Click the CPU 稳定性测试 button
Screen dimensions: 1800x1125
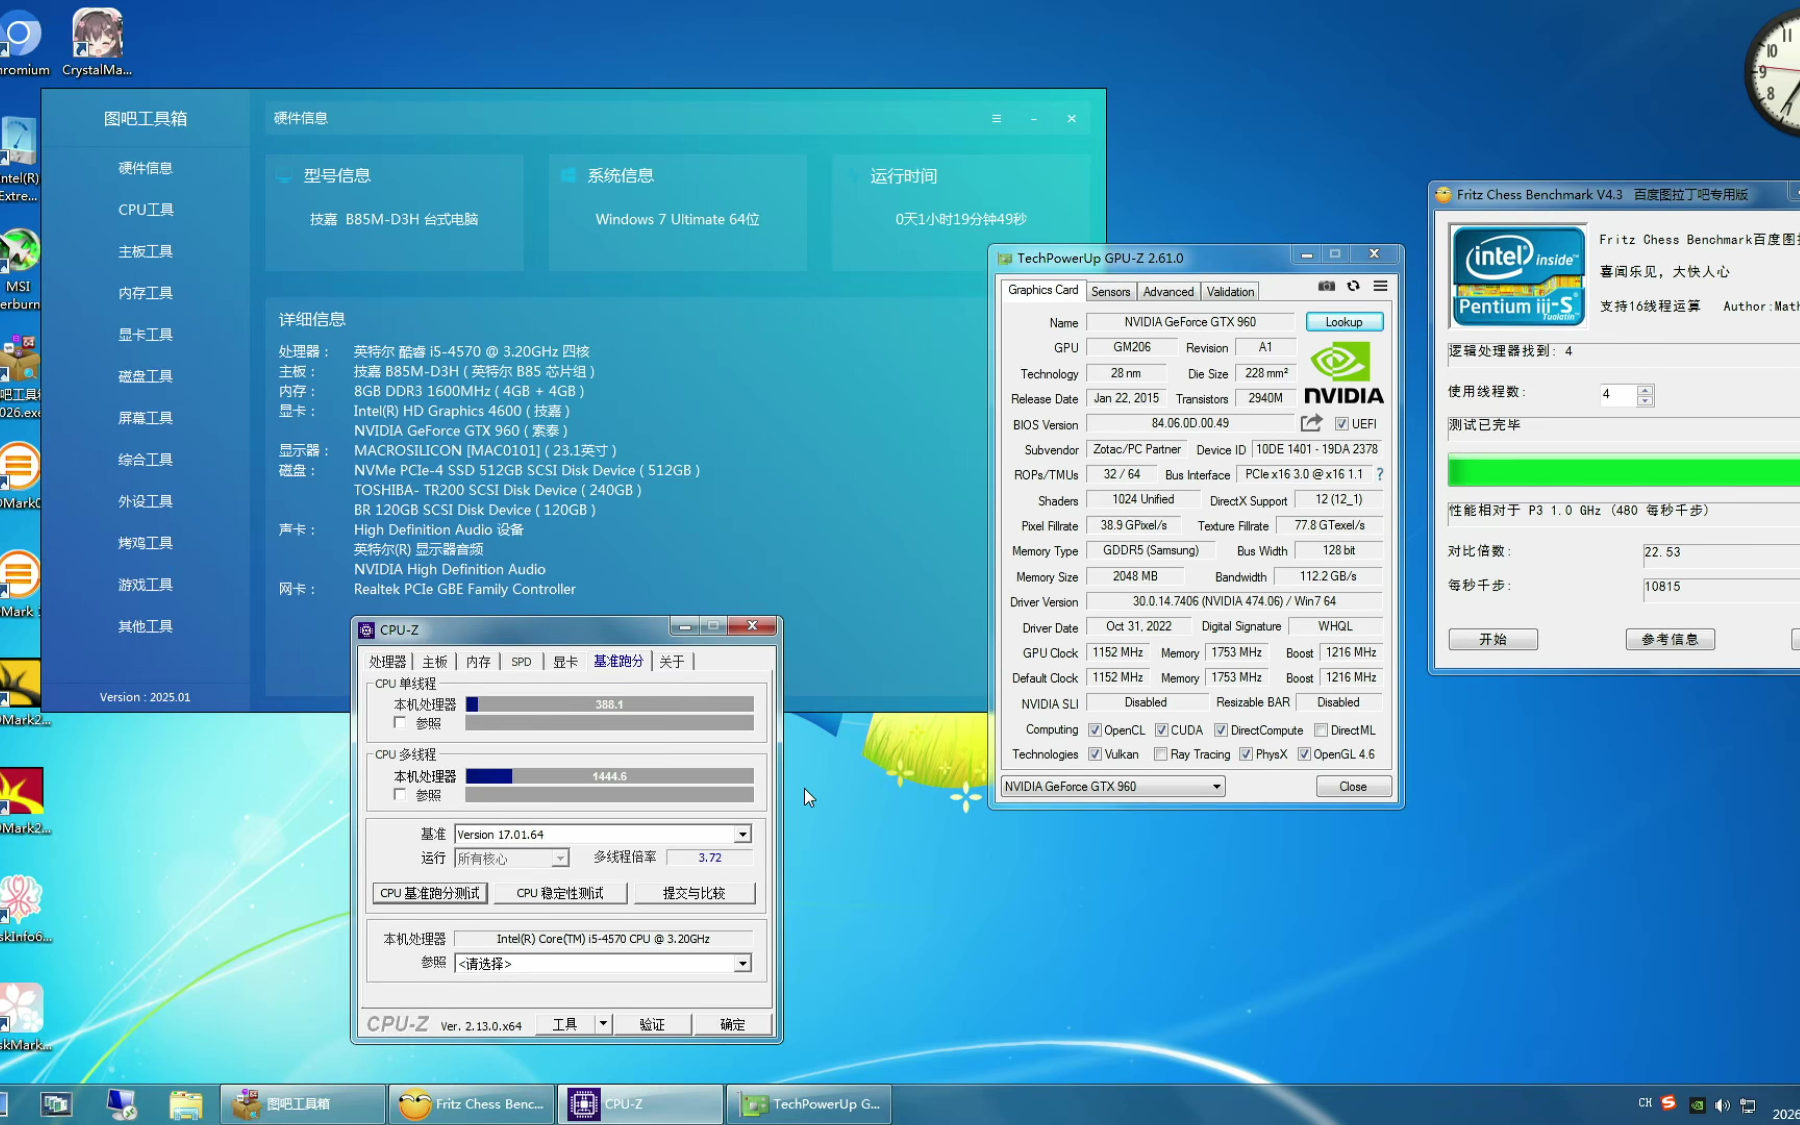click(560, 893)
